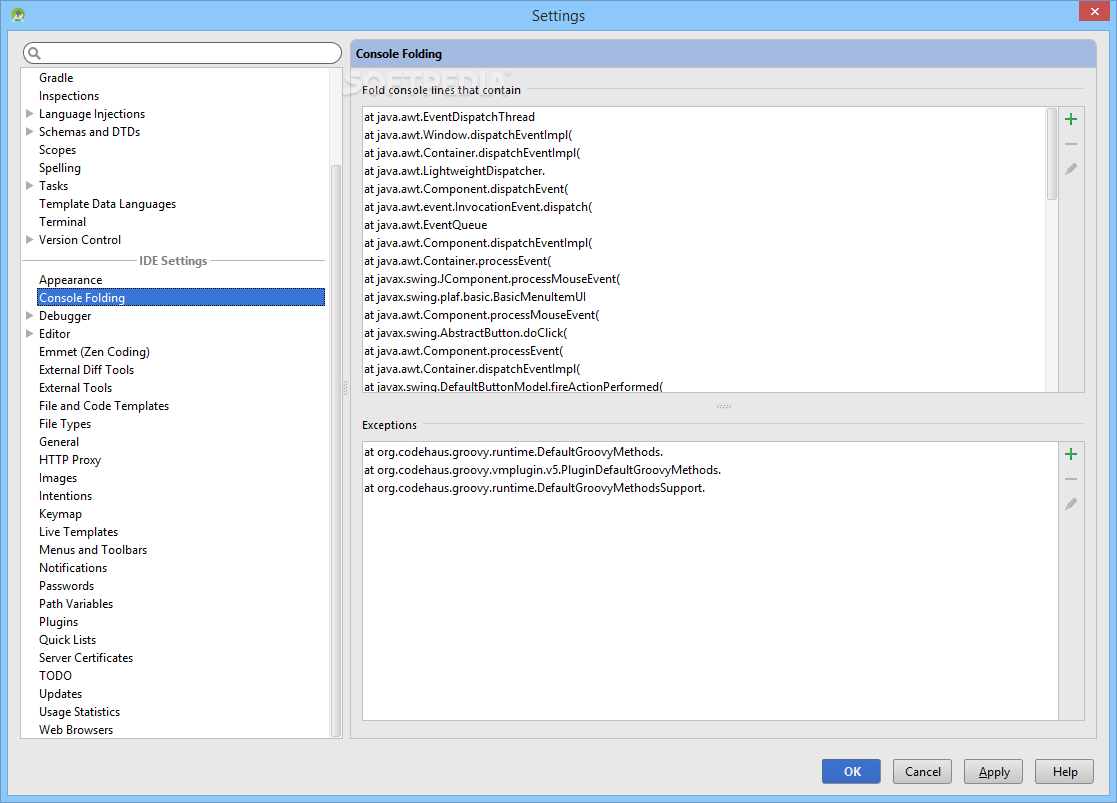The width and height of the screenshot is (1117, 803).
Task: Open HTTP Proxy settings
Action: pyautogui.click(x=70, y=460)
